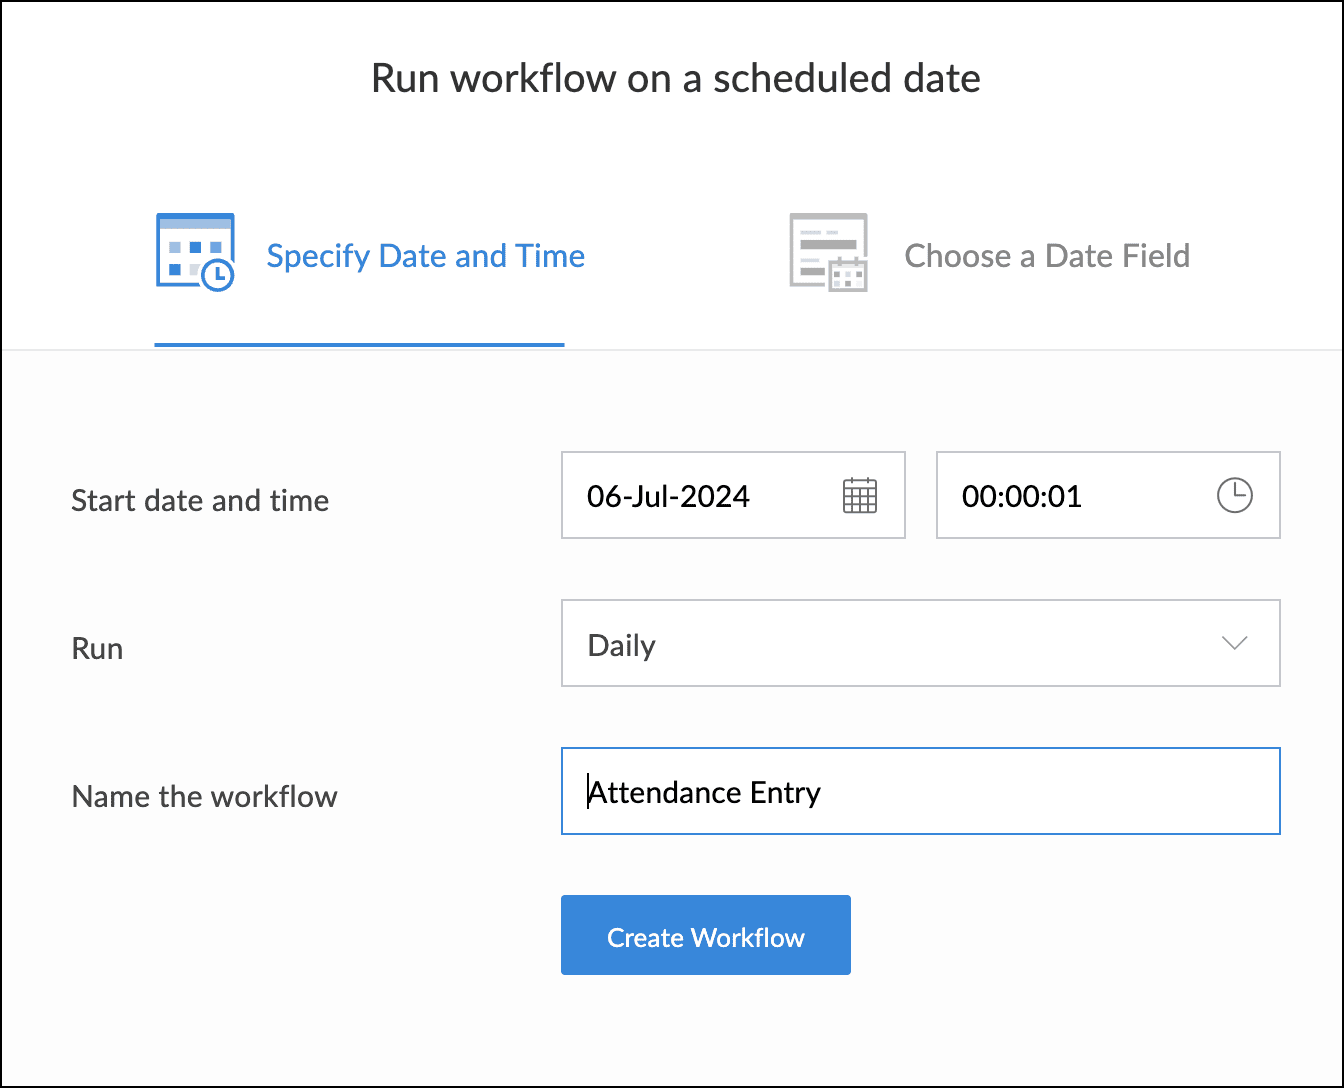Expand the Run frequency dropdown arrow

pyautogui.click(x=1235, y=643)
